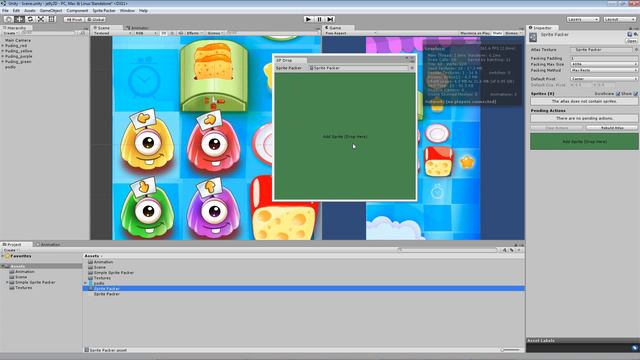Select Main Camera in the Hierarchy

point(18,40)
